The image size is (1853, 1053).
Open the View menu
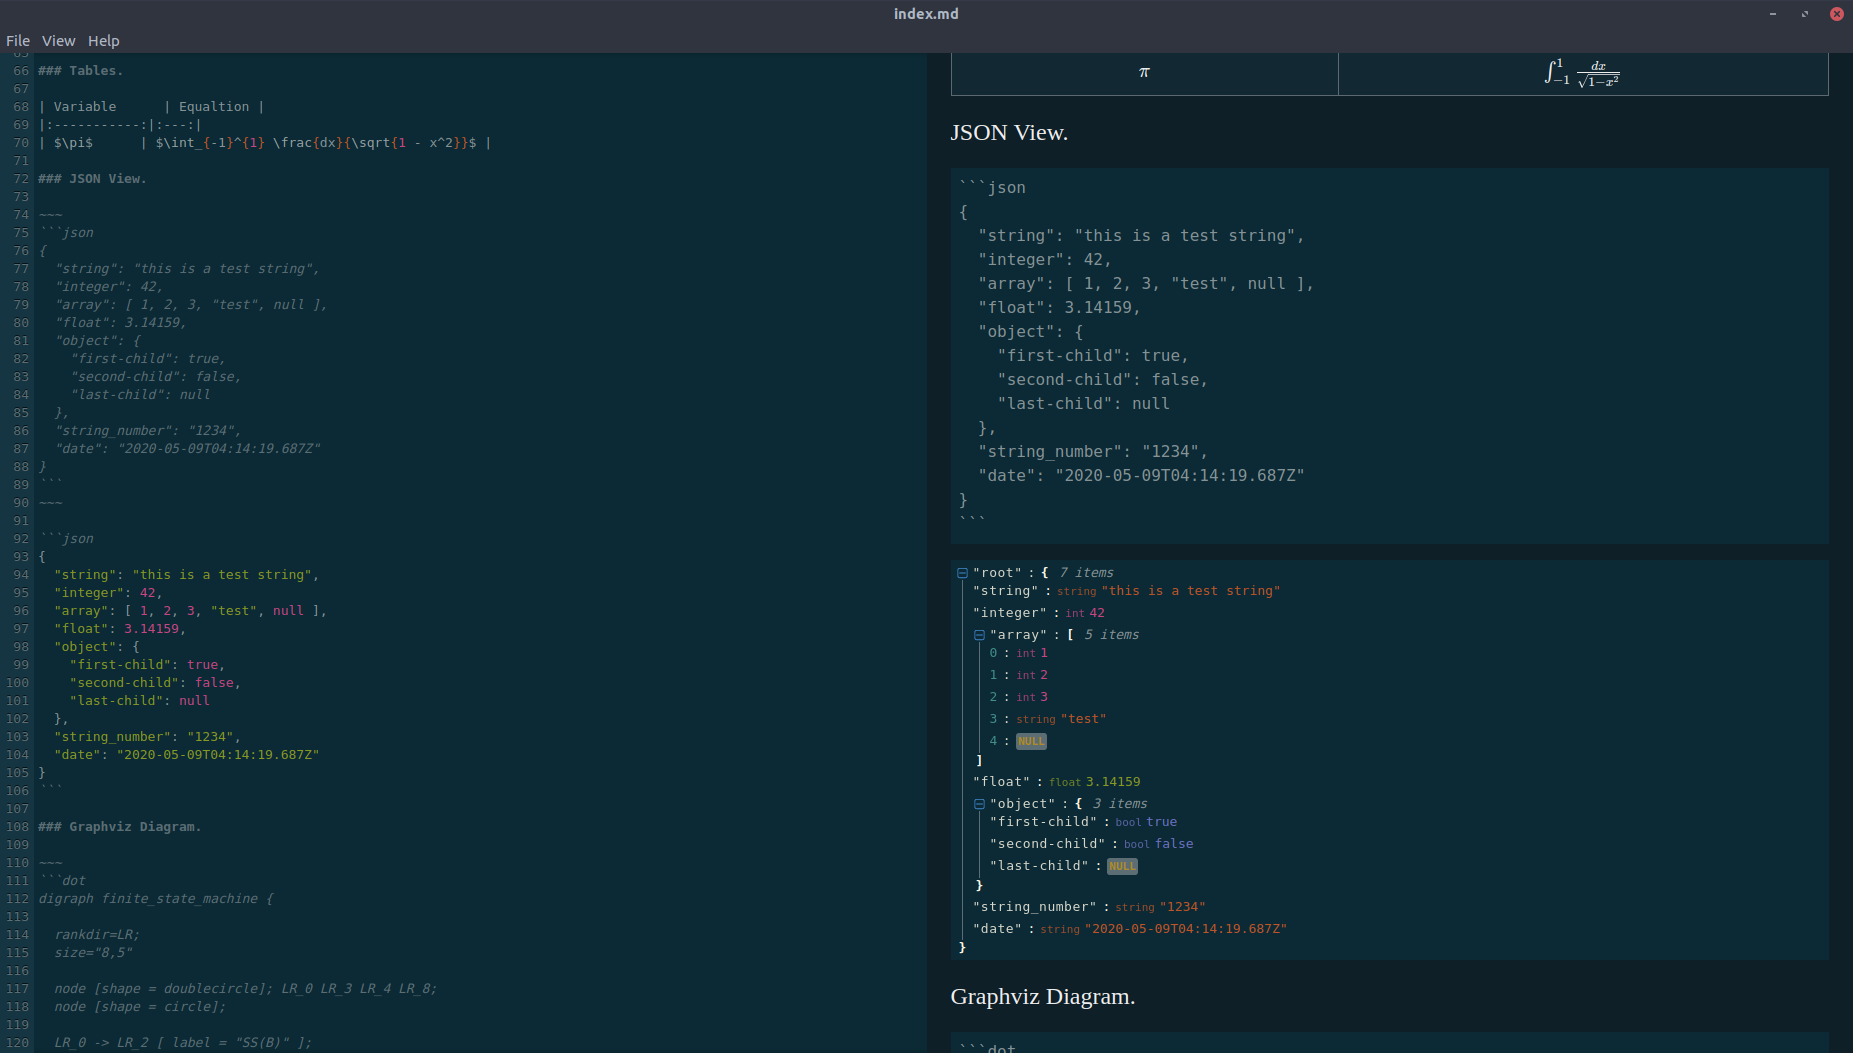point(58,41)
